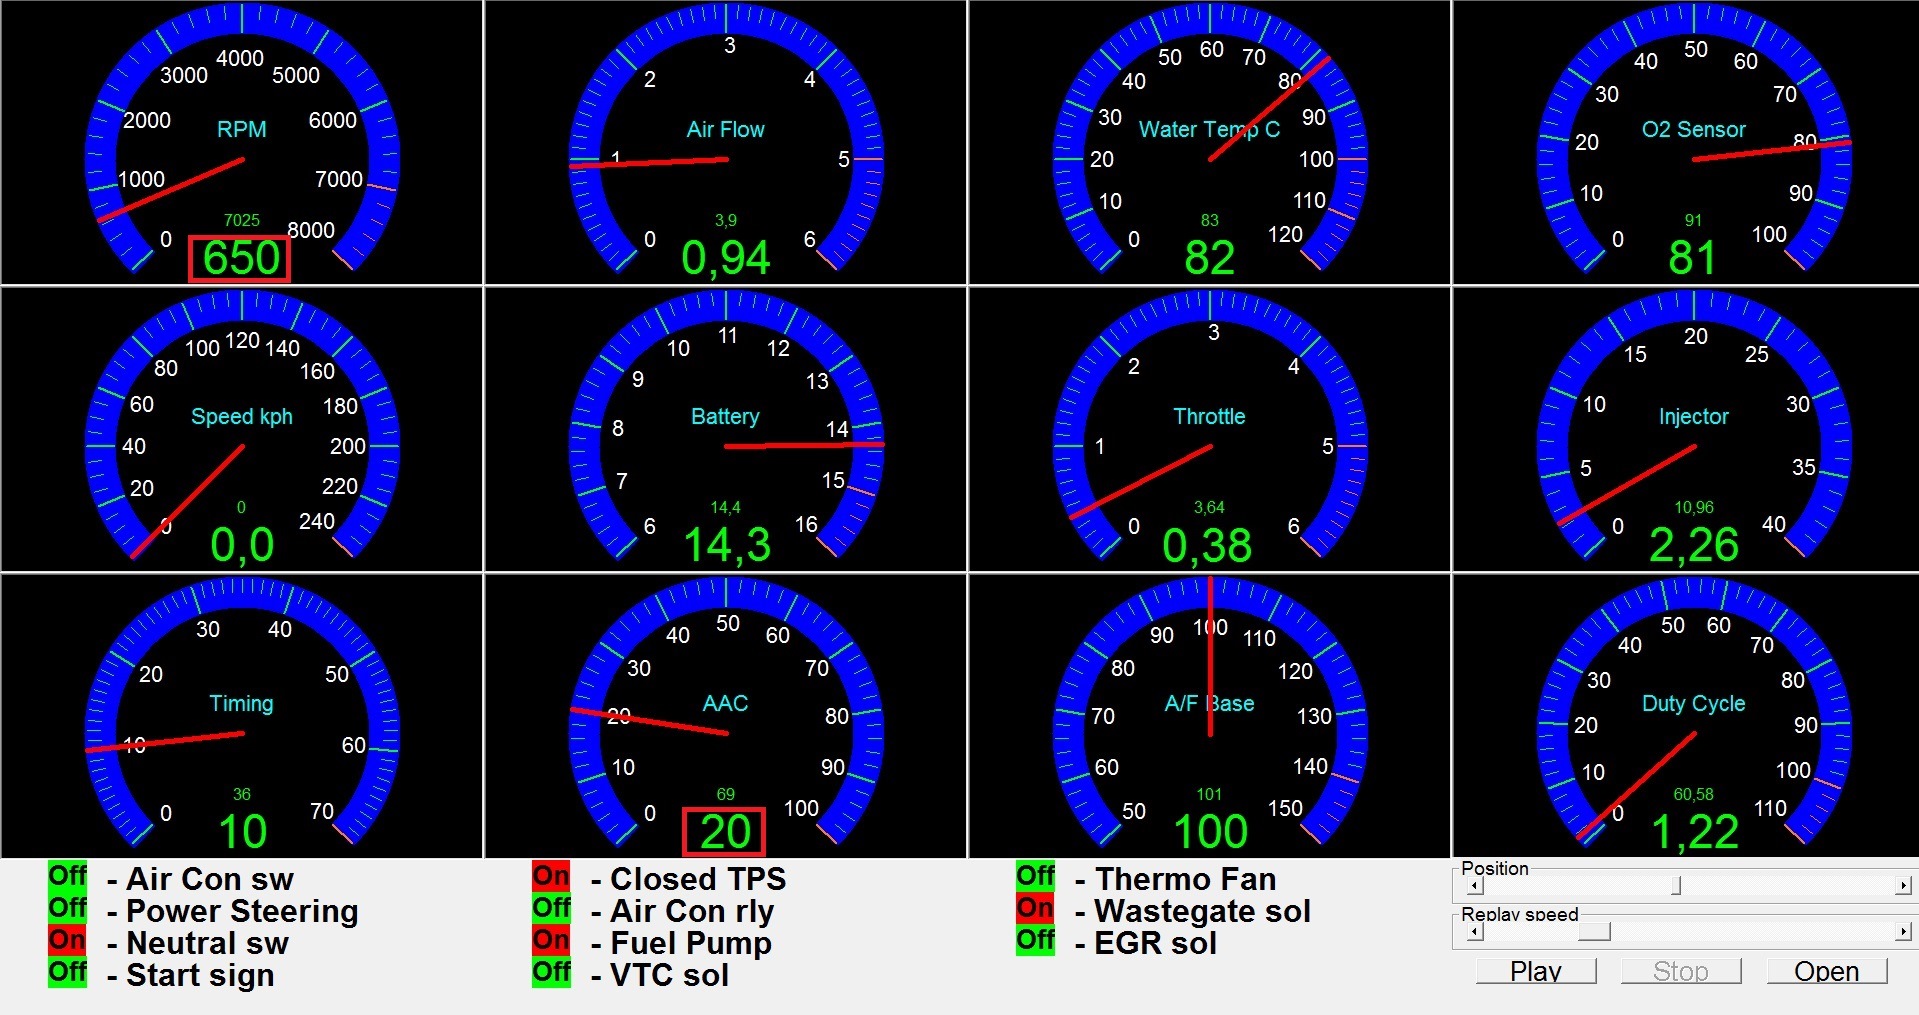This screenshot has height=1015, width=1919.
Task: Select the Water Temp C gauge label
Action: [1209, 130]
